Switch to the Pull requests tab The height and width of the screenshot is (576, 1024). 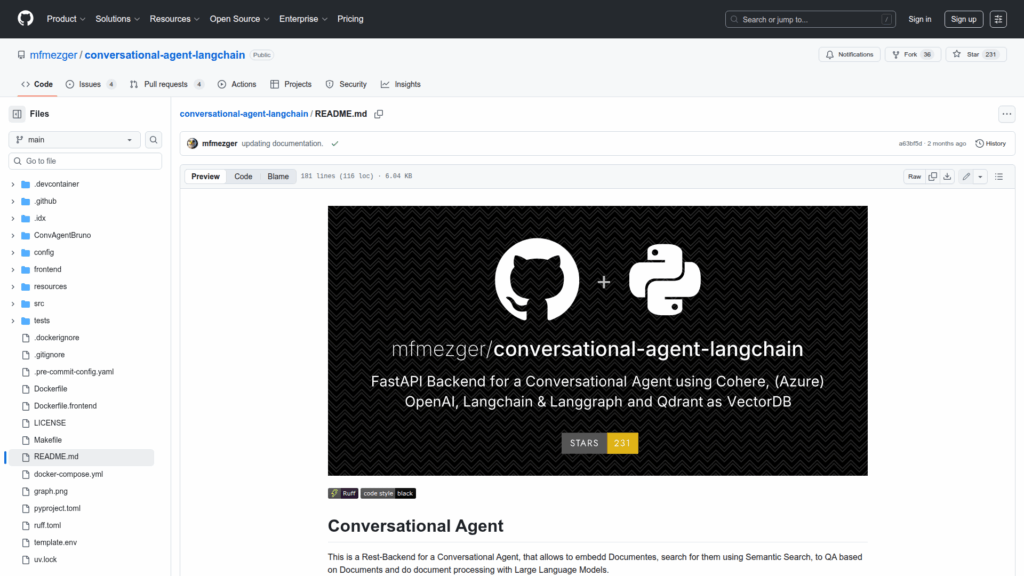tap(167, 84)
